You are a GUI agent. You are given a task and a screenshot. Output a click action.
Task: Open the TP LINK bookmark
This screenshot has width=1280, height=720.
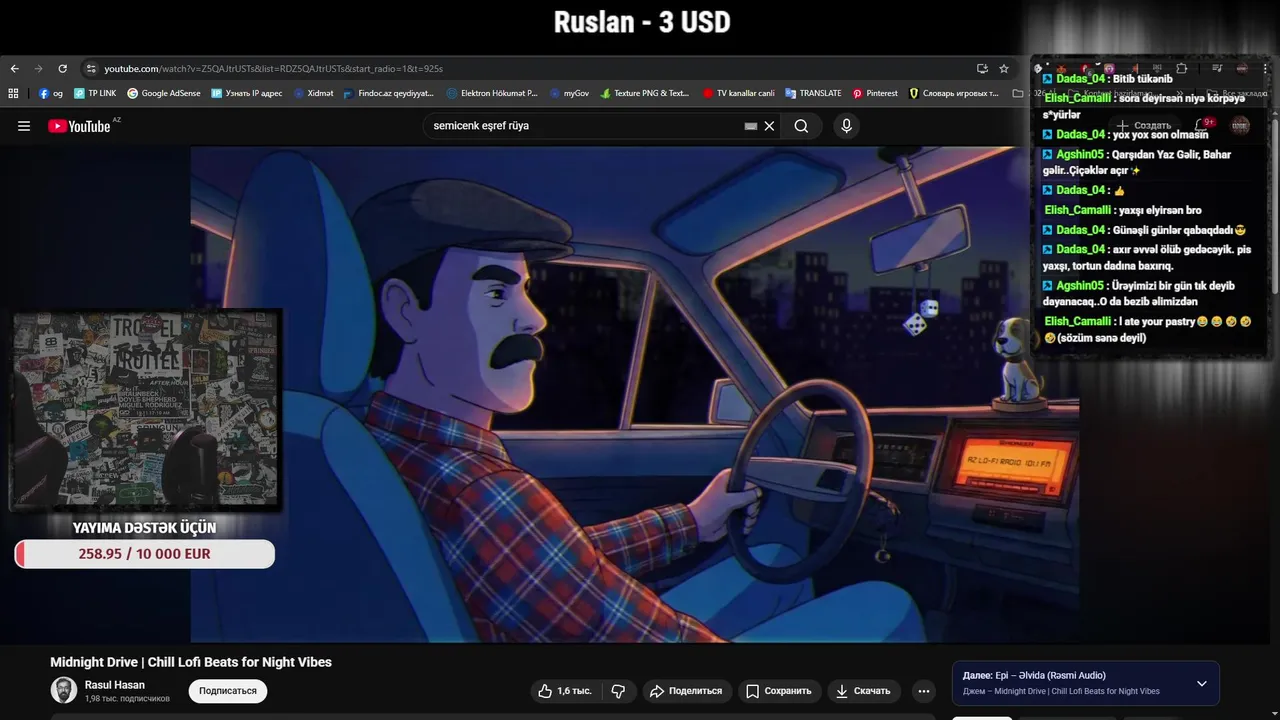coord(95,93)
